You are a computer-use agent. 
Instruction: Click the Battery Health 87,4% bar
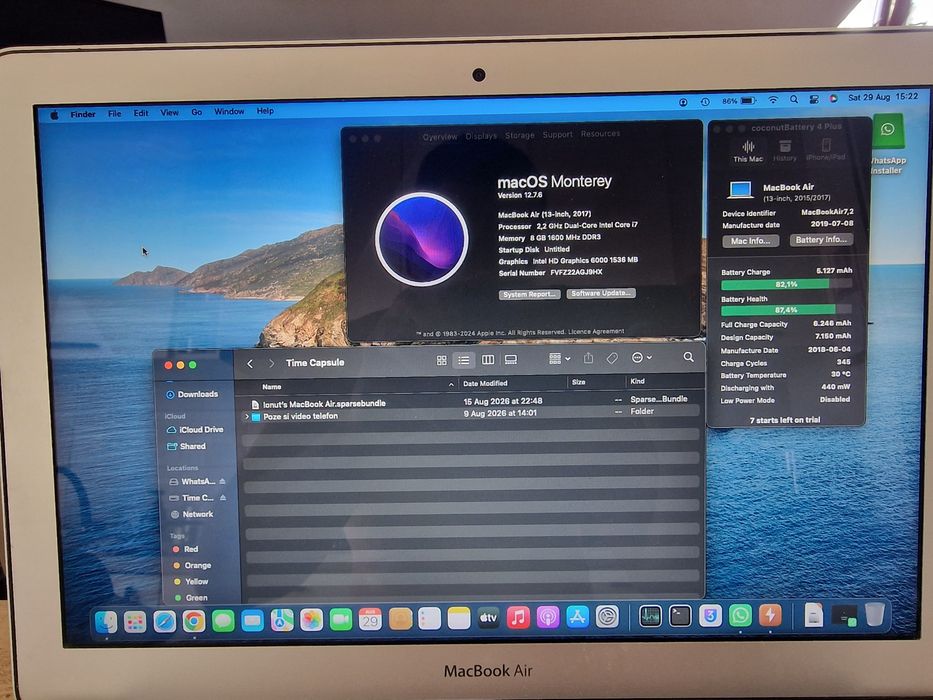tap(786, 310)
